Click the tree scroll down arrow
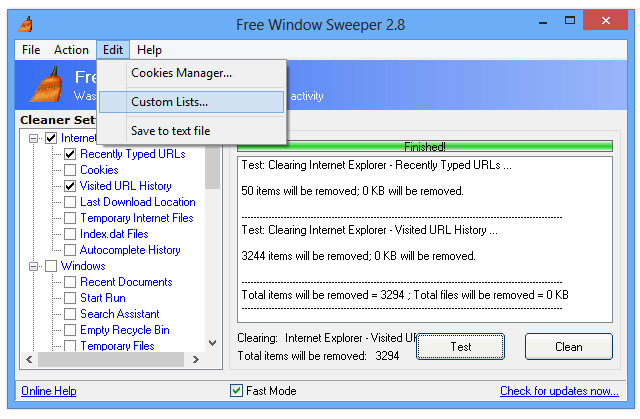This screenshot has height=419, width=640. click(213, 343)
